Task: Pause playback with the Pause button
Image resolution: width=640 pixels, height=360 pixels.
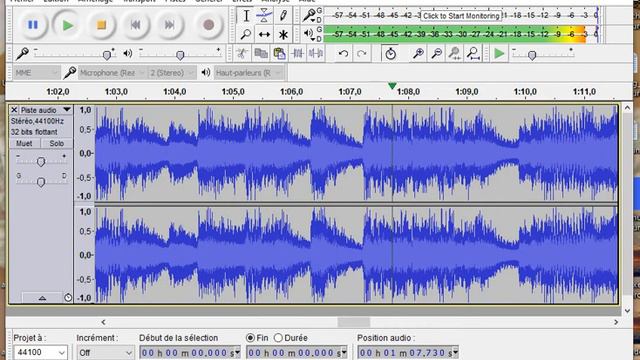Action: (33, 25)
